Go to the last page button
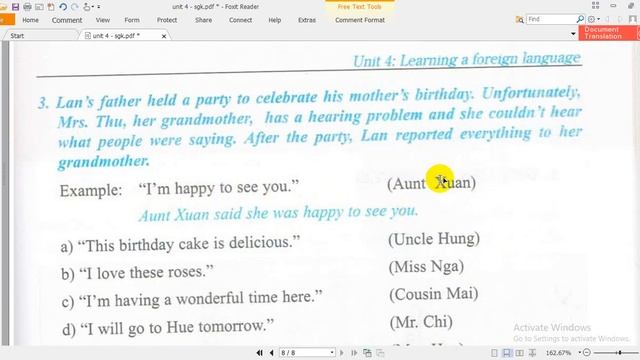Image resolution: width=640 pixels, height=360 pixels. pyautogui.click(x=354, y=353)
